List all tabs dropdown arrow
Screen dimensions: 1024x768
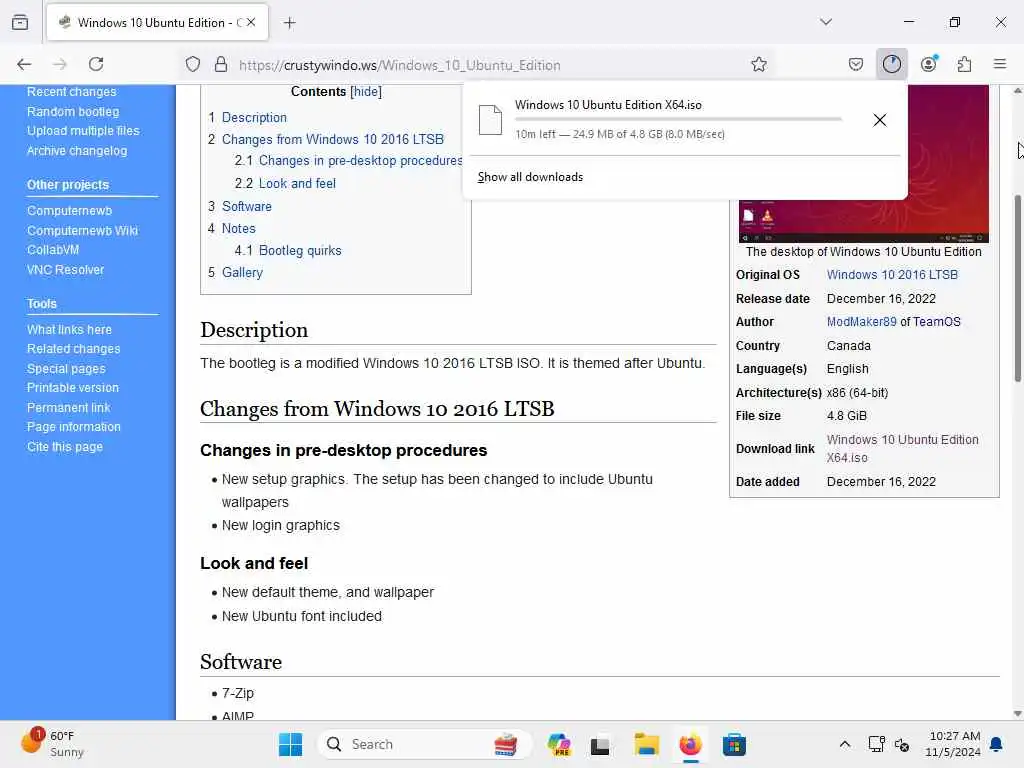(825, 22)
